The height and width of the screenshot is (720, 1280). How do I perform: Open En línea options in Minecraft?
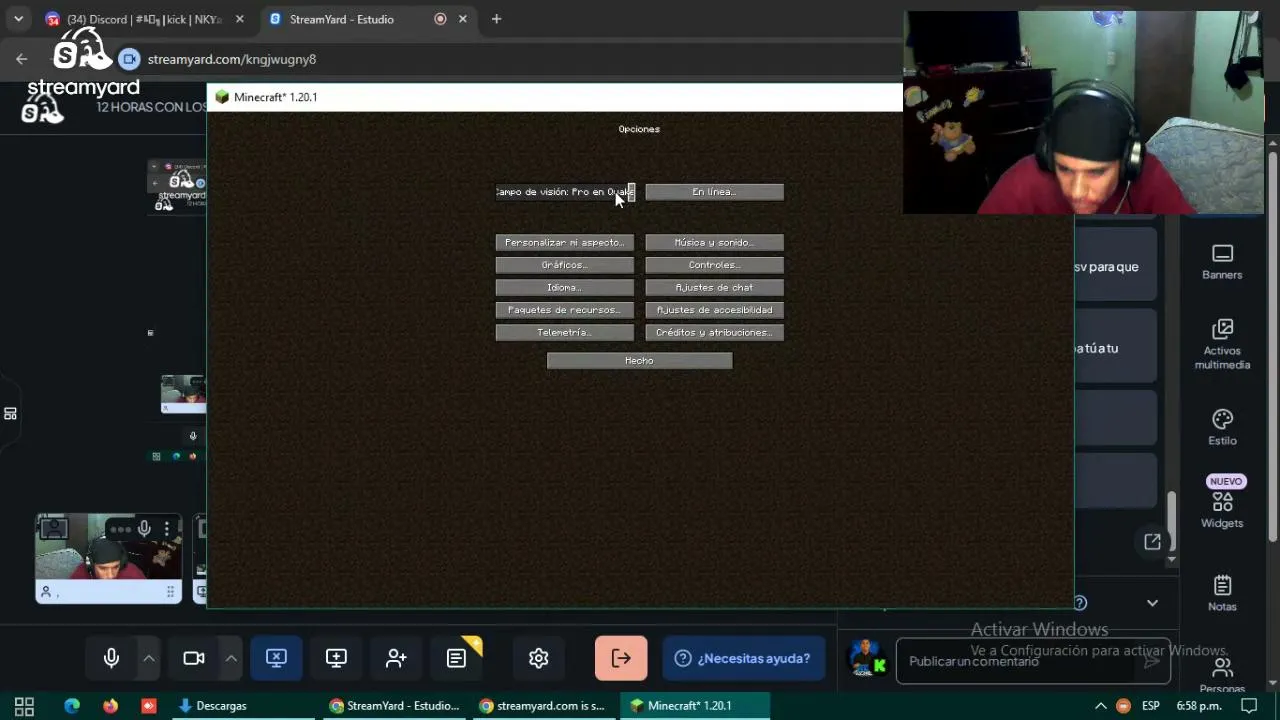coord(714,192)
